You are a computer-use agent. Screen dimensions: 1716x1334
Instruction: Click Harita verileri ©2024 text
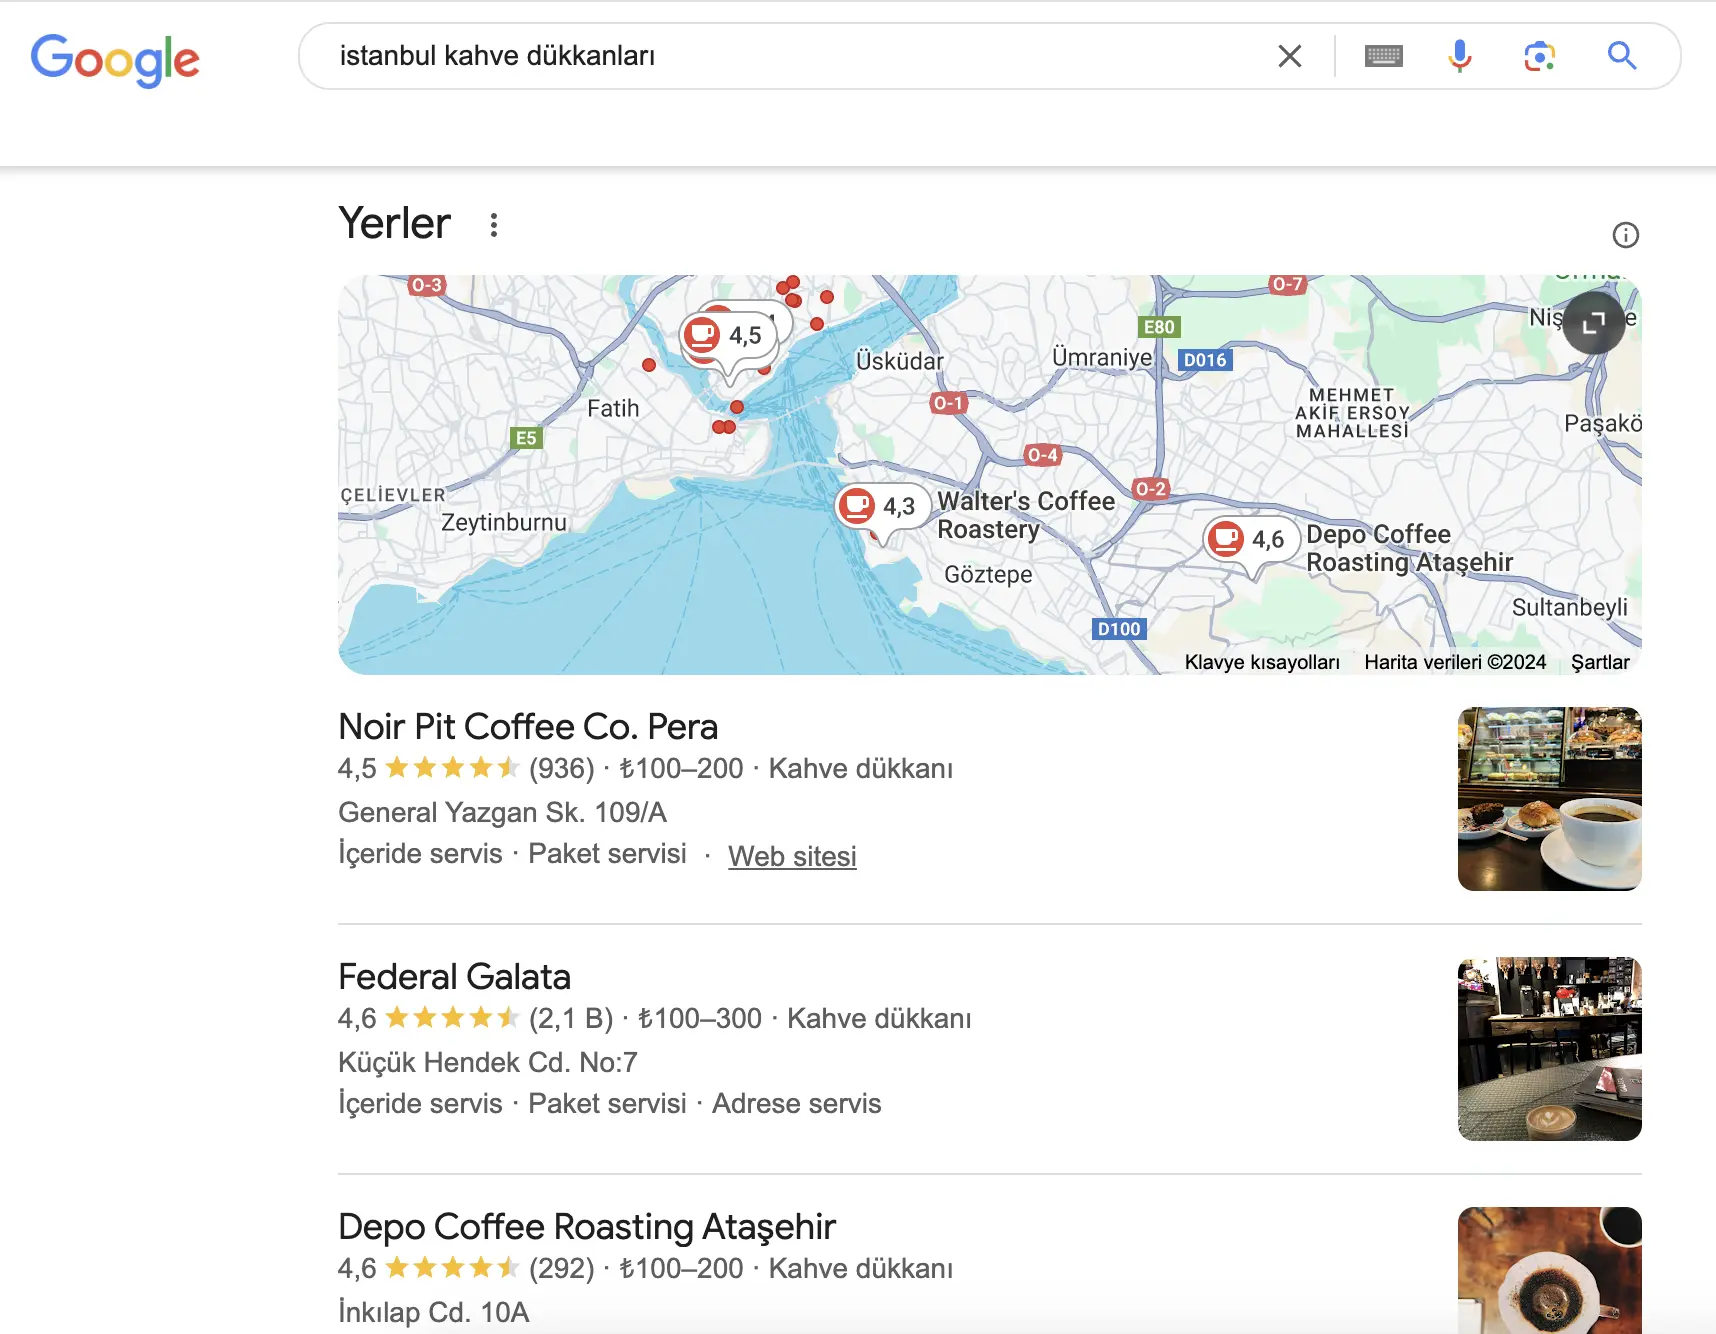[x=1455, y=662]
